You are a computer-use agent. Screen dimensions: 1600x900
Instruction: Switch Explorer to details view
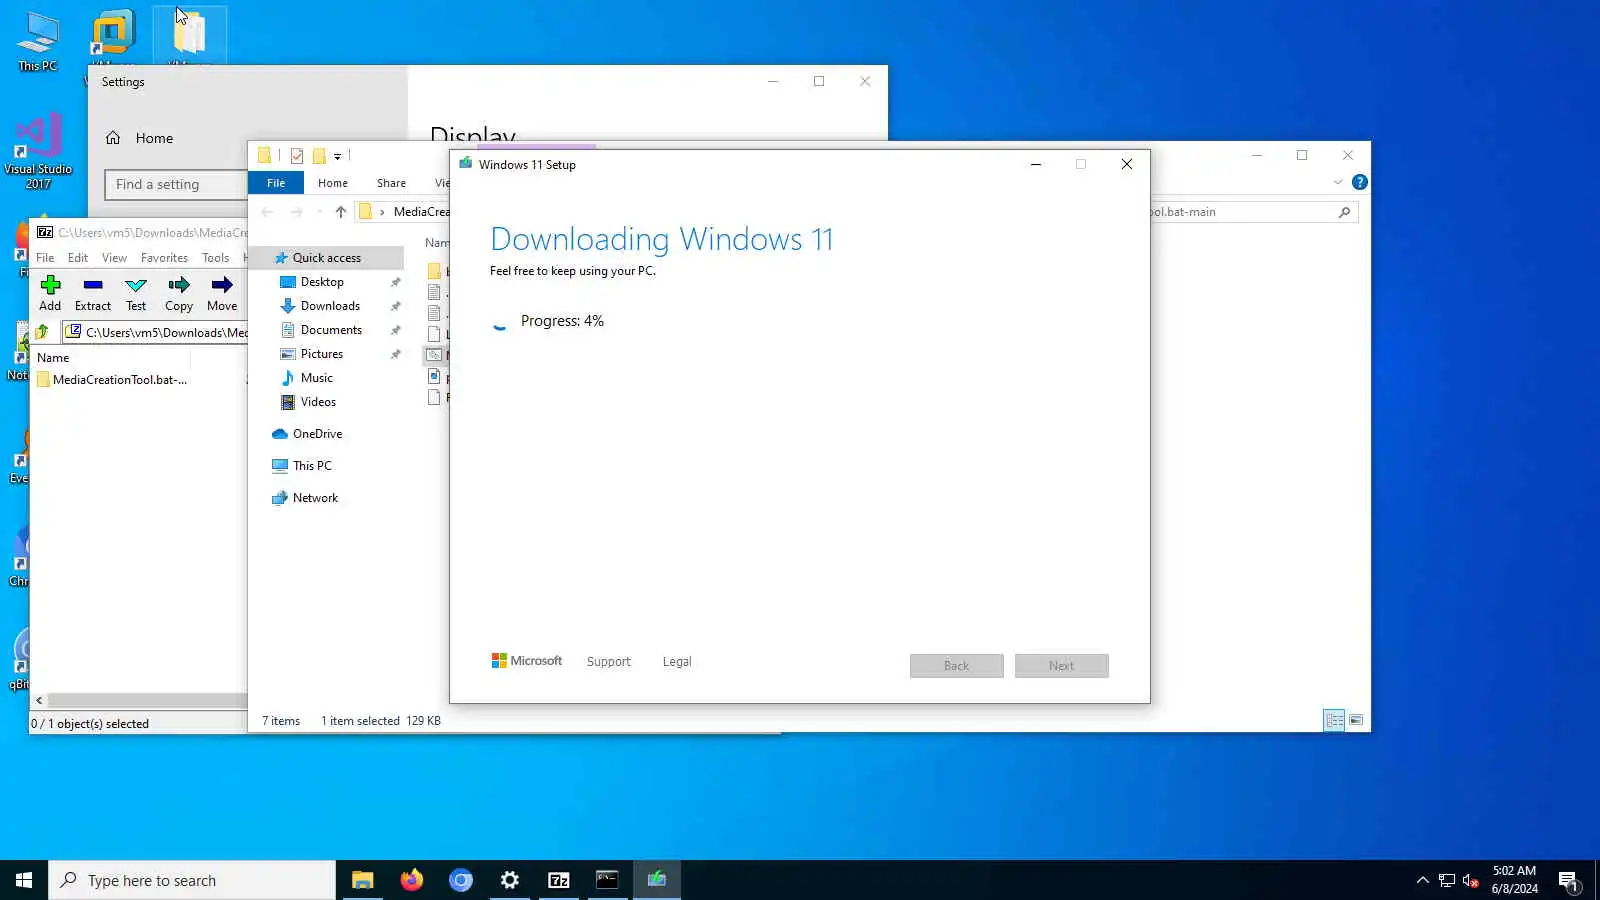[x=1334, y=720]
